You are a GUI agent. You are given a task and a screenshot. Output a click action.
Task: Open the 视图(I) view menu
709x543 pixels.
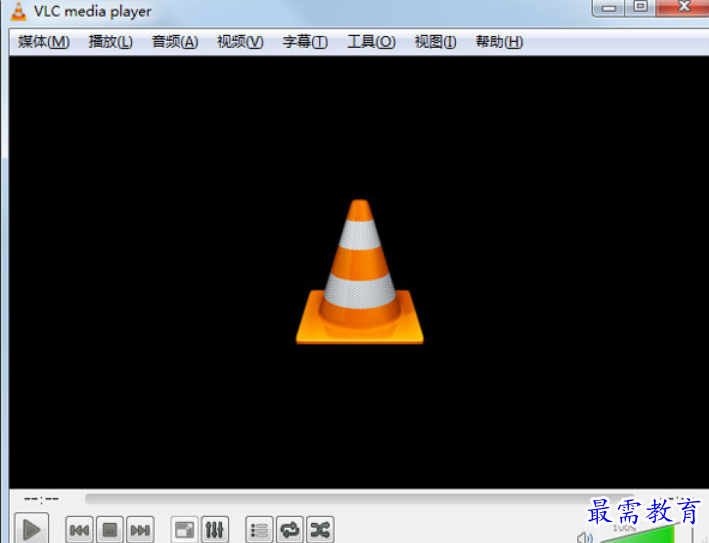(x=435, y=42)
